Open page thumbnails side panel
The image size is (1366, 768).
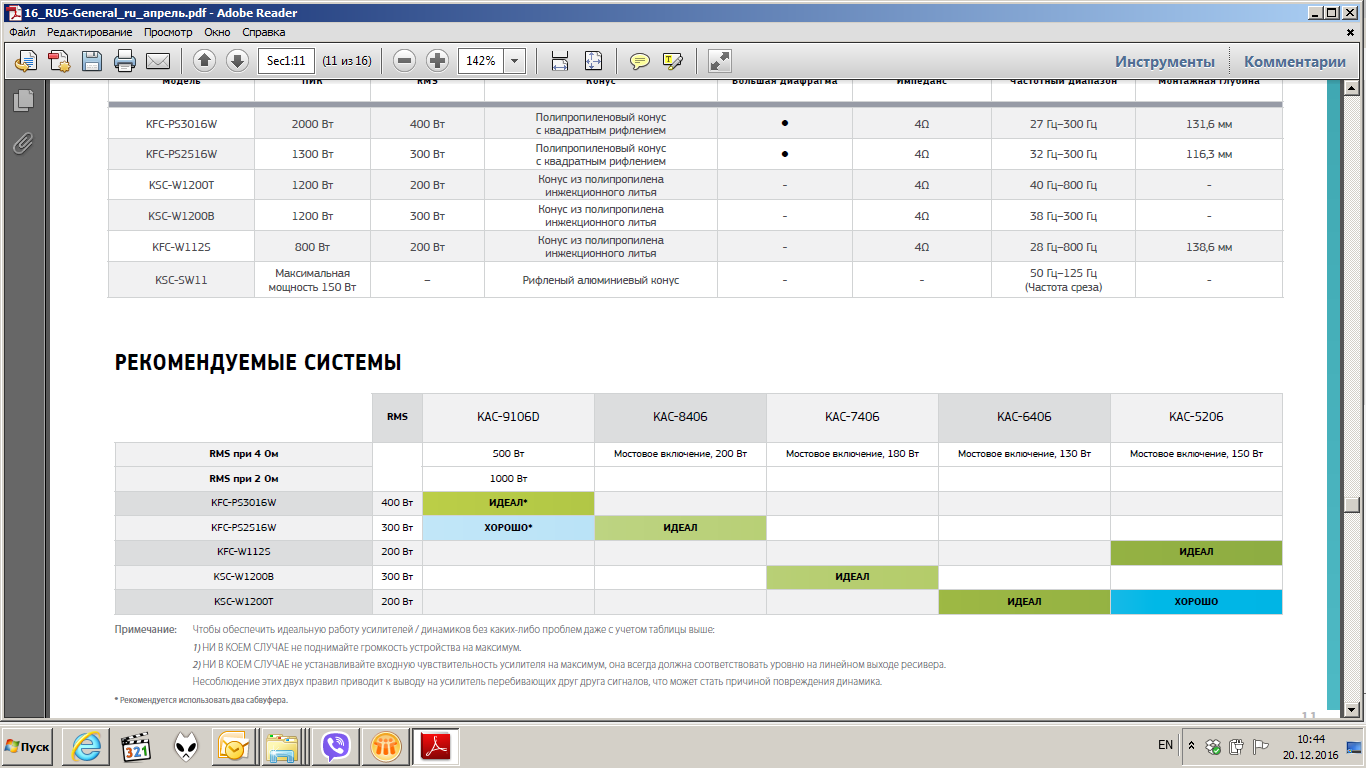click(24, 100)
